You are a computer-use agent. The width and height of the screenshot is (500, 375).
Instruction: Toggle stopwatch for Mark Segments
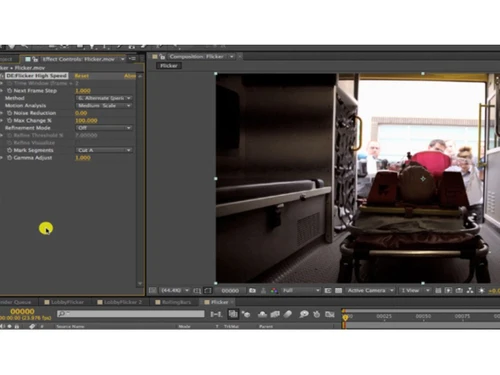pyautogui.click(x=9, y=150)
